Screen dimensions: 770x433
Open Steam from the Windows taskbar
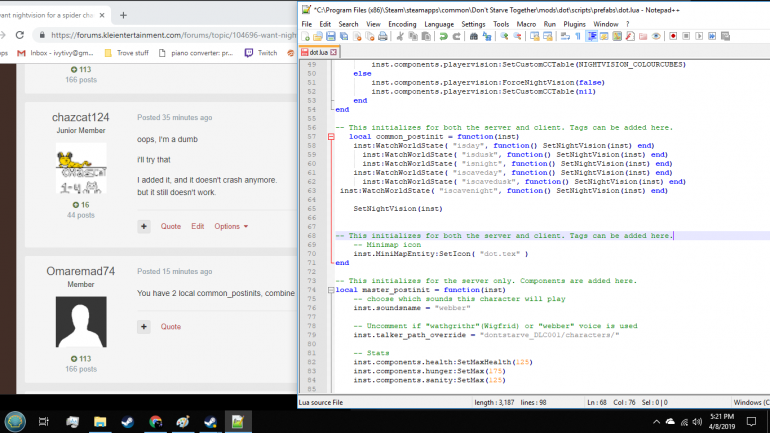129,422
